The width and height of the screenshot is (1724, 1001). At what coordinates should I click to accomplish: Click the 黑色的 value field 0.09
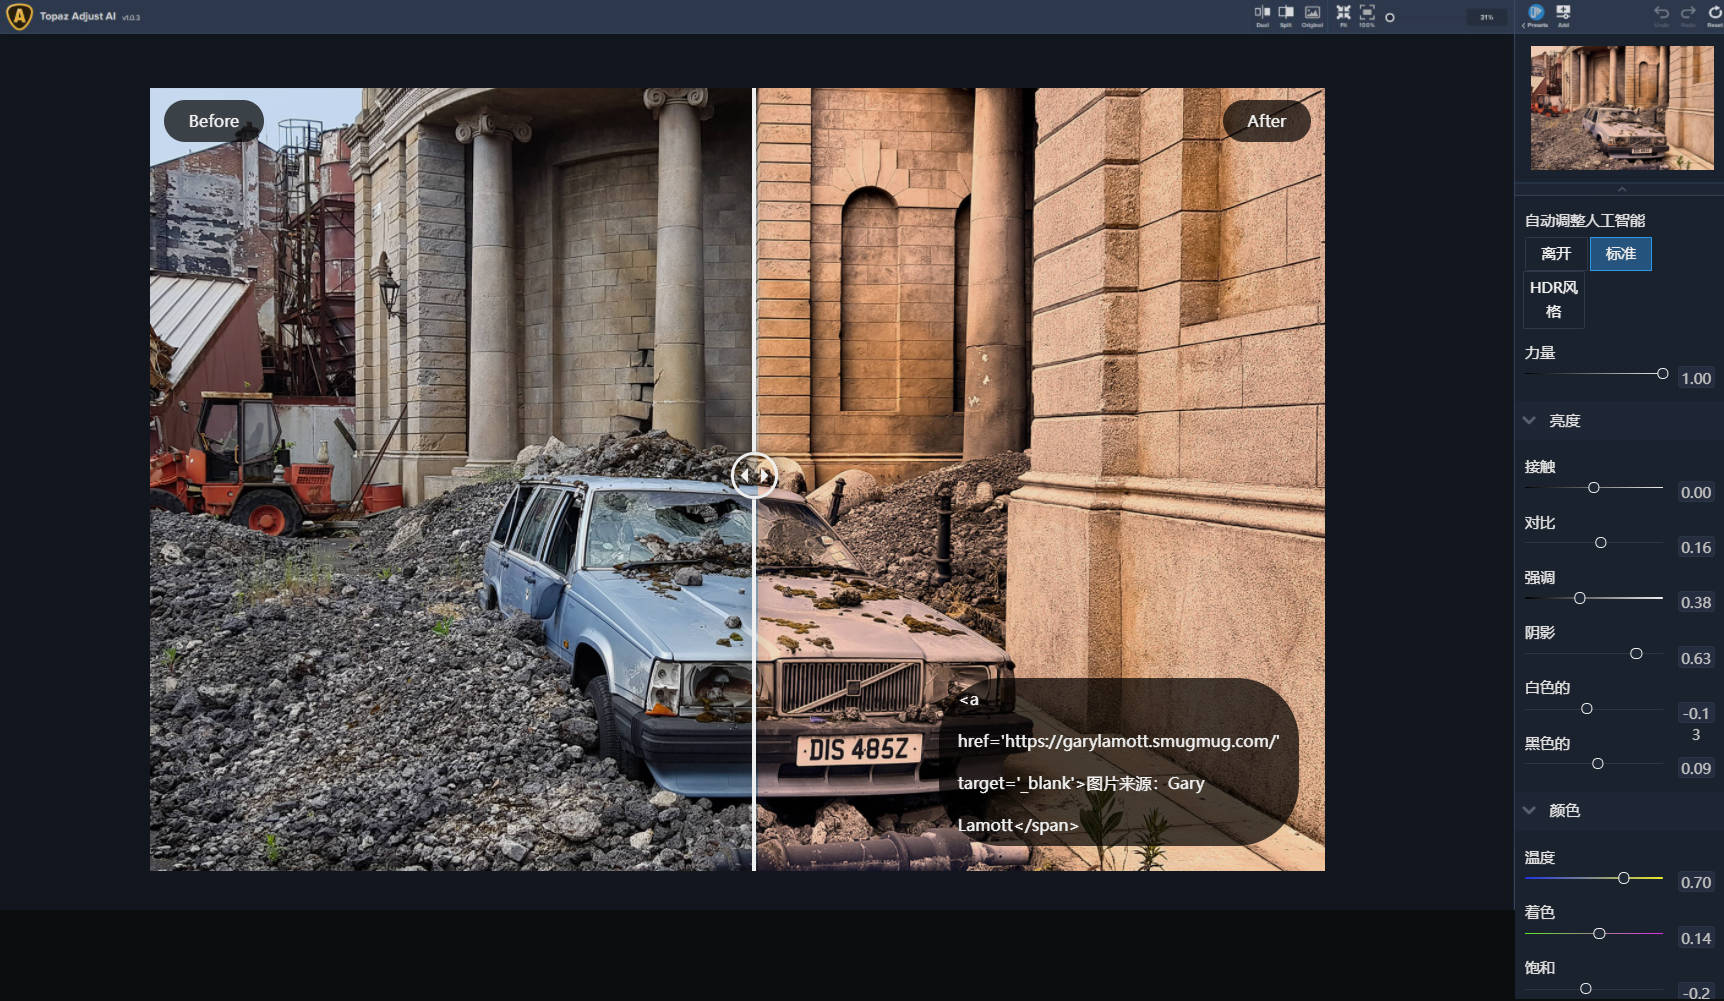1696,769
